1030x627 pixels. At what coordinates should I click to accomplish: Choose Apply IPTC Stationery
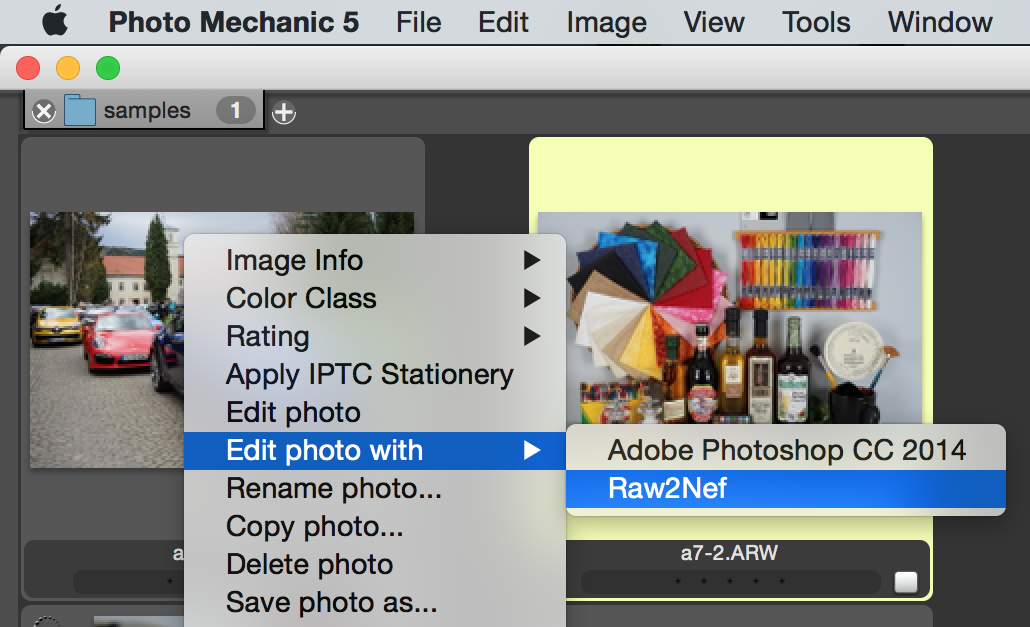coord(374,375)
